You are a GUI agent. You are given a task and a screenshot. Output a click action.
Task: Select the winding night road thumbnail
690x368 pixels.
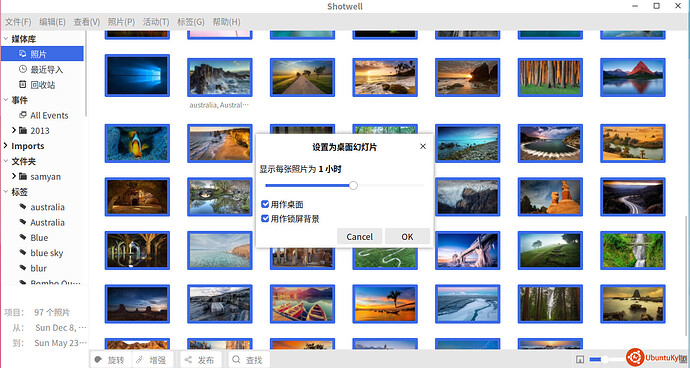633,196
